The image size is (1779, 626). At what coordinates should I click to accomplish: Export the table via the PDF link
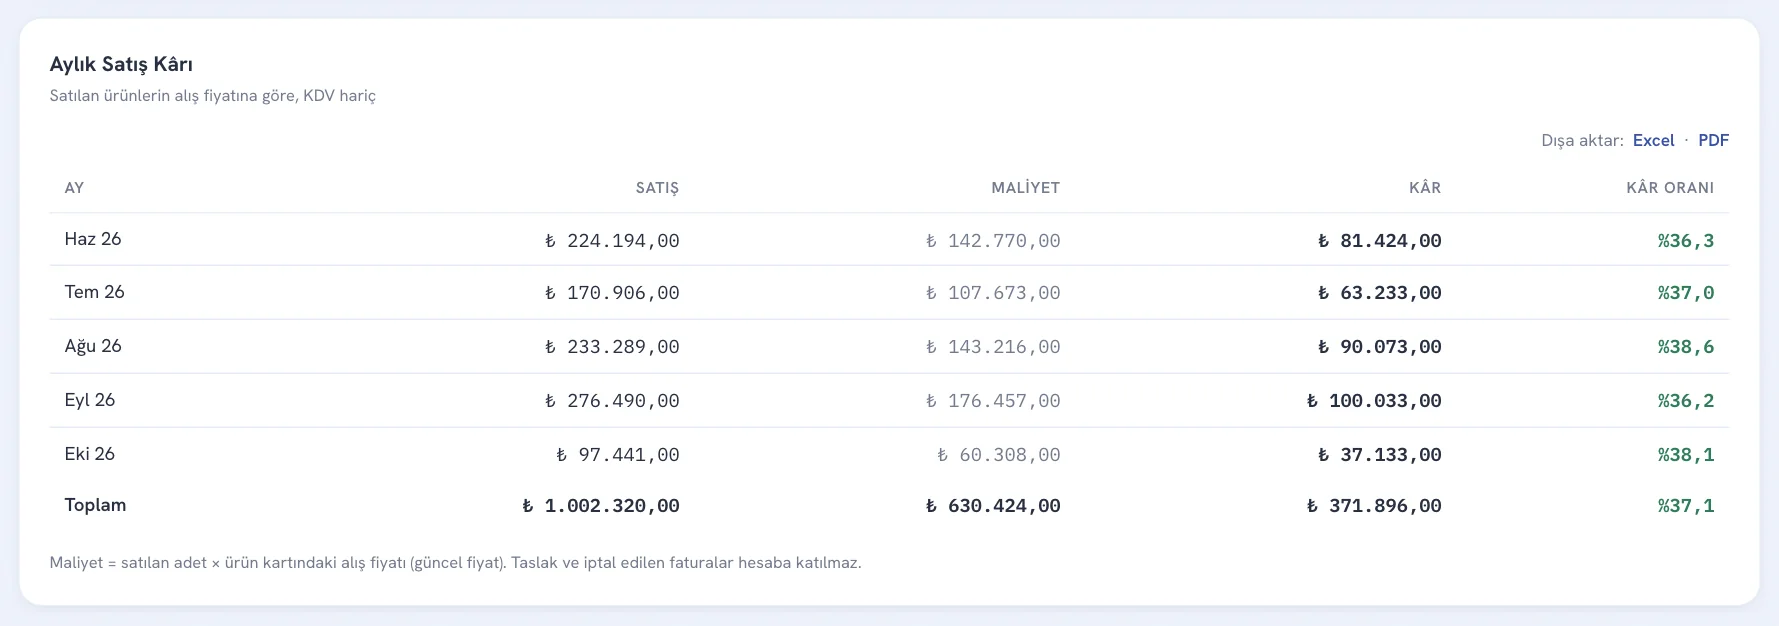pyautogui.click(x=1713, y=140)
